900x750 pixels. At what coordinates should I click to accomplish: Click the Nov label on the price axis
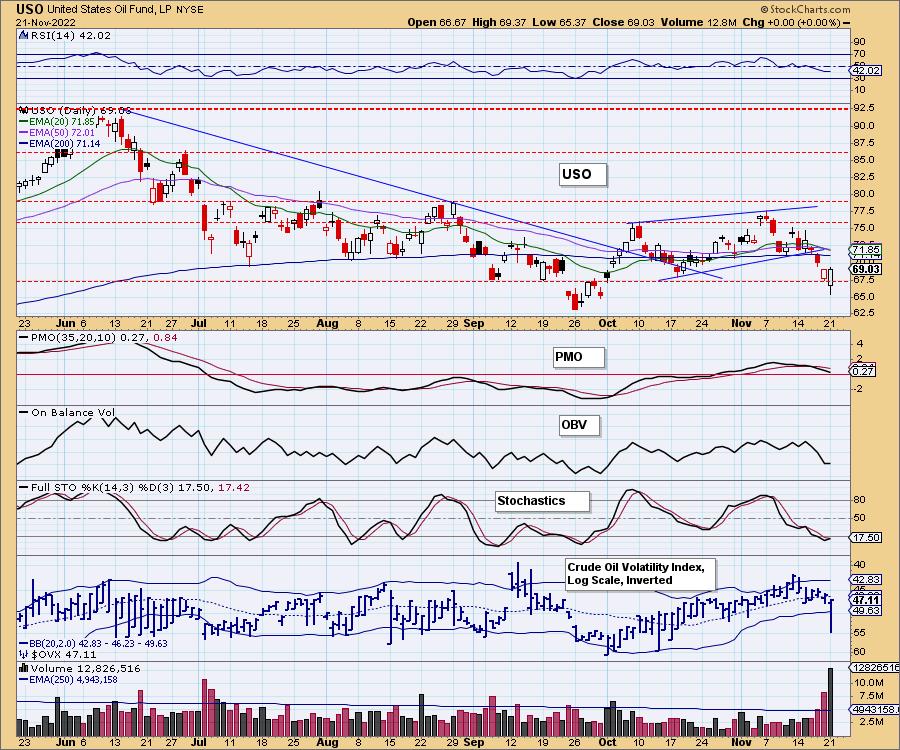[742, 324]
